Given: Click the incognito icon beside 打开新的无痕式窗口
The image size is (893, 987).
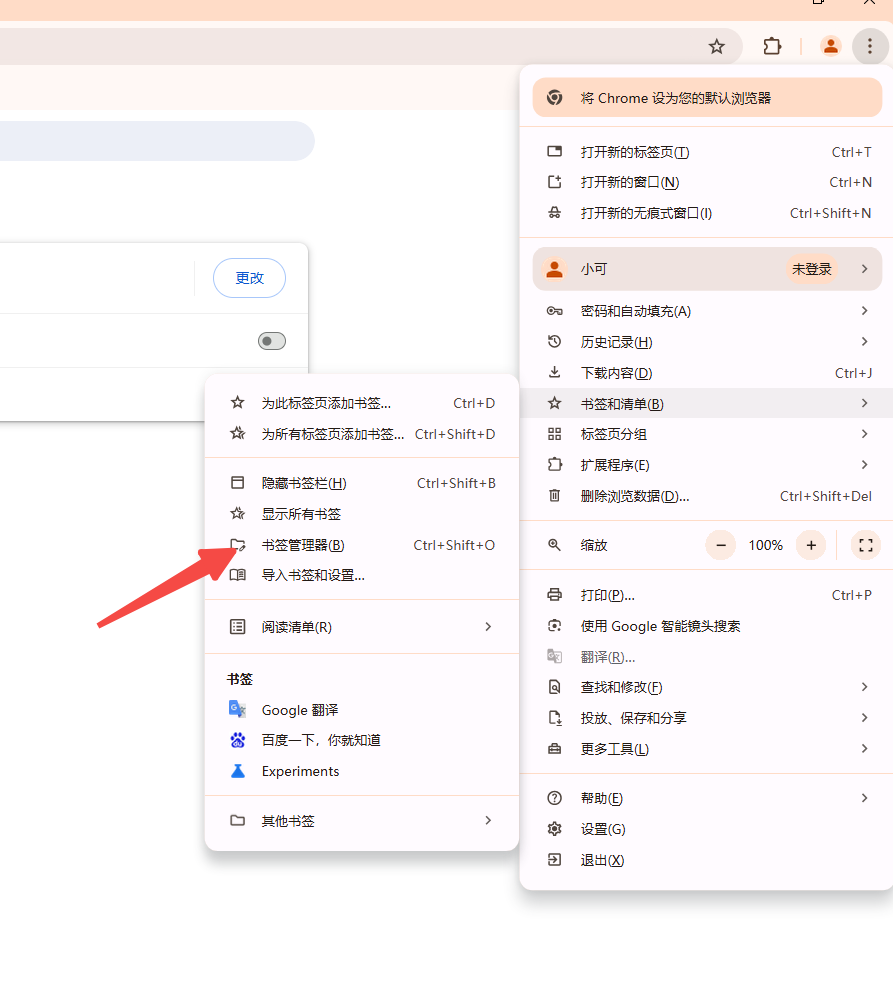Looking at the screenshot, I should coord(554,213).
